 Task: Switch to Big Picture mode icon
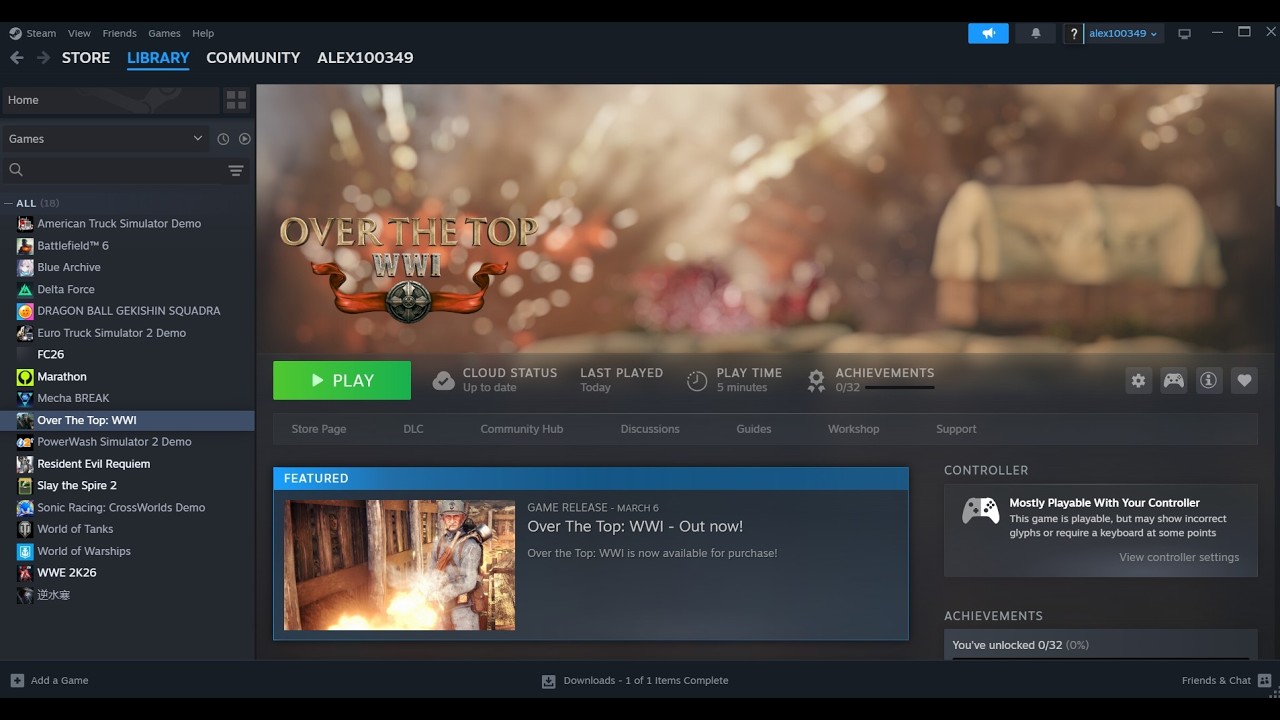click(x=1184, y=34)
